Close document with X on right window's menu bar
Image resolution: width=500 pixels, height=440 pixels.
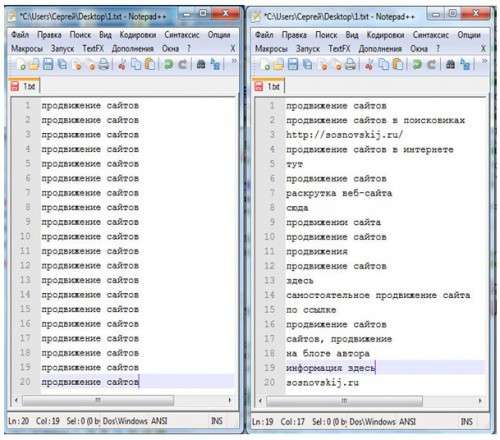point(483,49)
